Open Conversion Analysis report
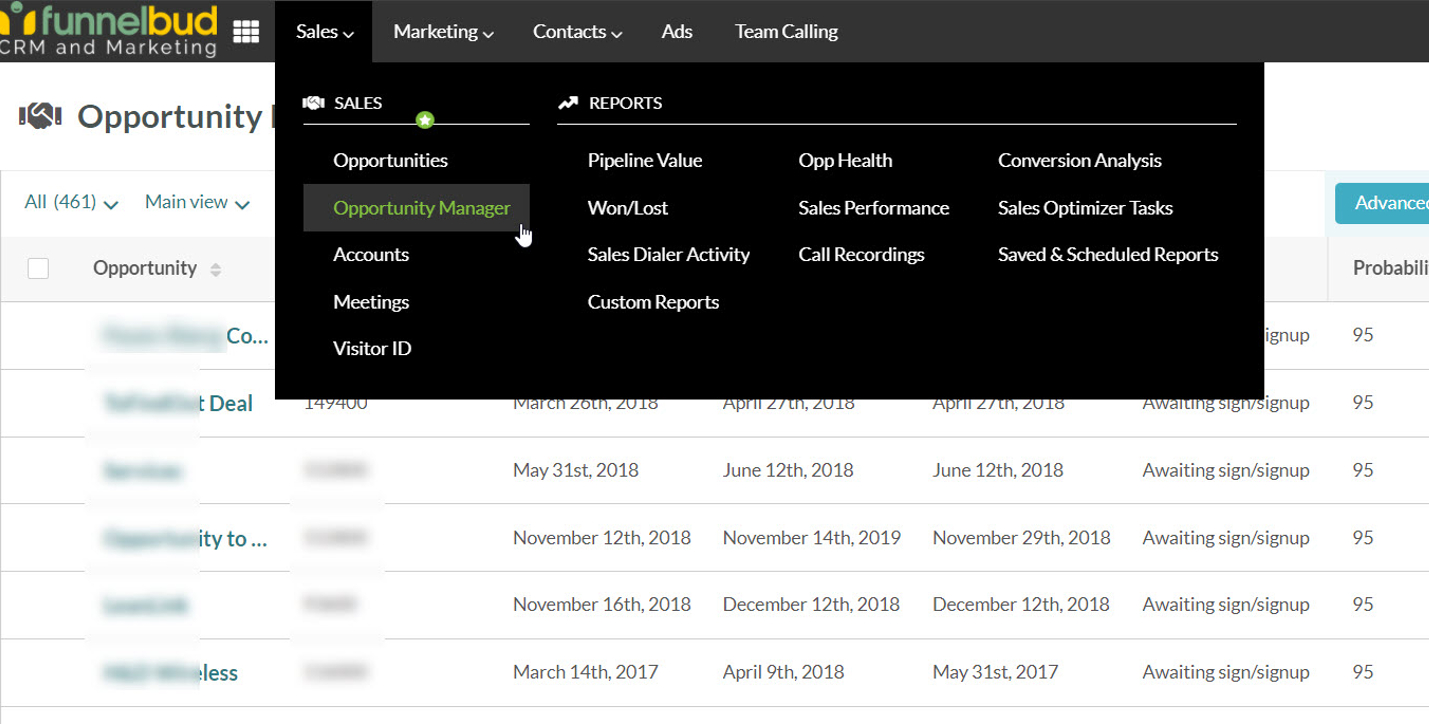Screen dimensions: 1429x724 click(x=1080, y=160)
